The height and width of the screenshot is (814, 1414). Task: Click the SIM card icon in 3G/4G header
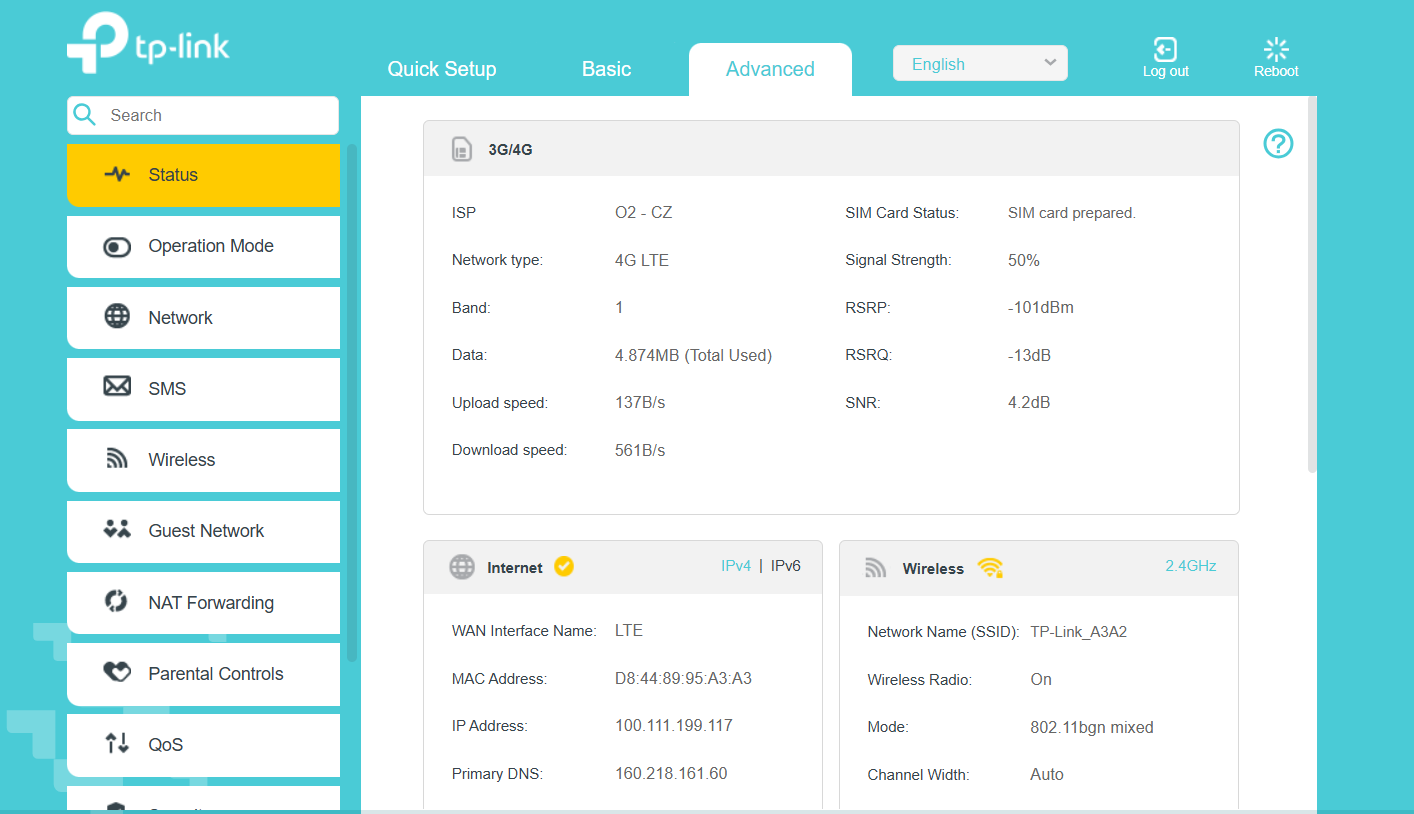pyautogui.click(x=461, y=150)
